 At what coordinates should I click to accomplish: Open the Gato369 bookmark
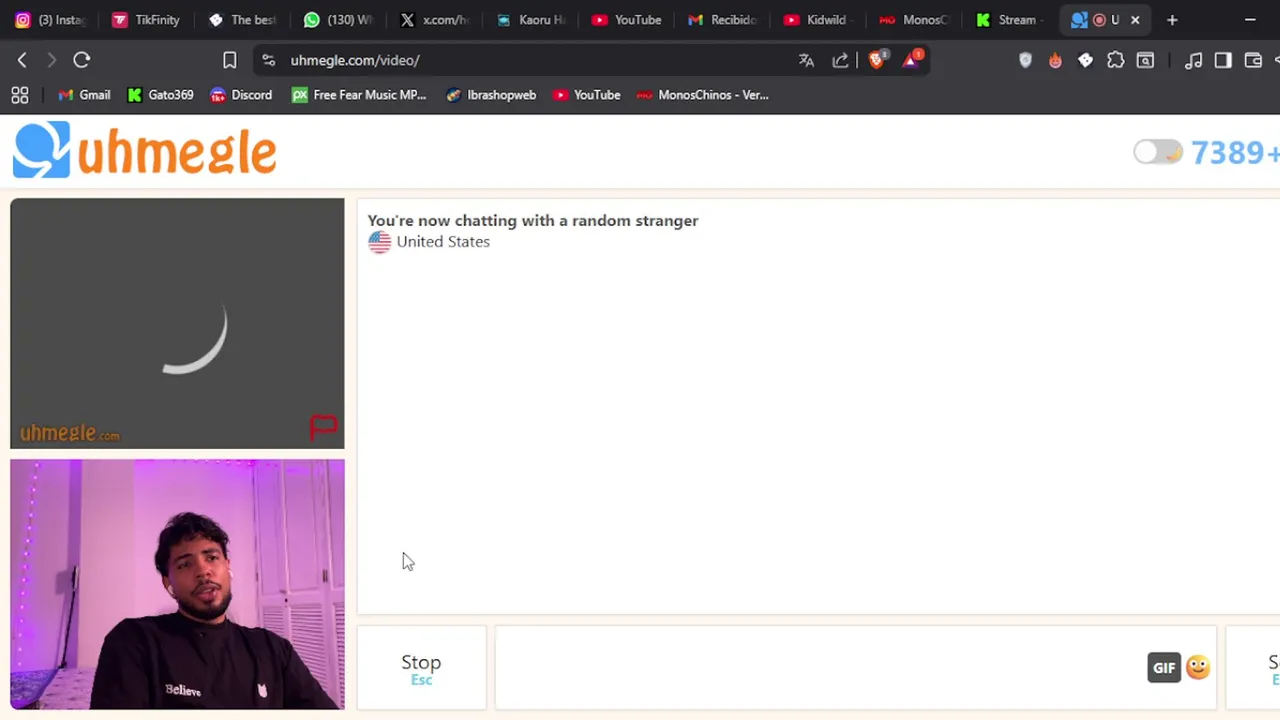(160, 95)
